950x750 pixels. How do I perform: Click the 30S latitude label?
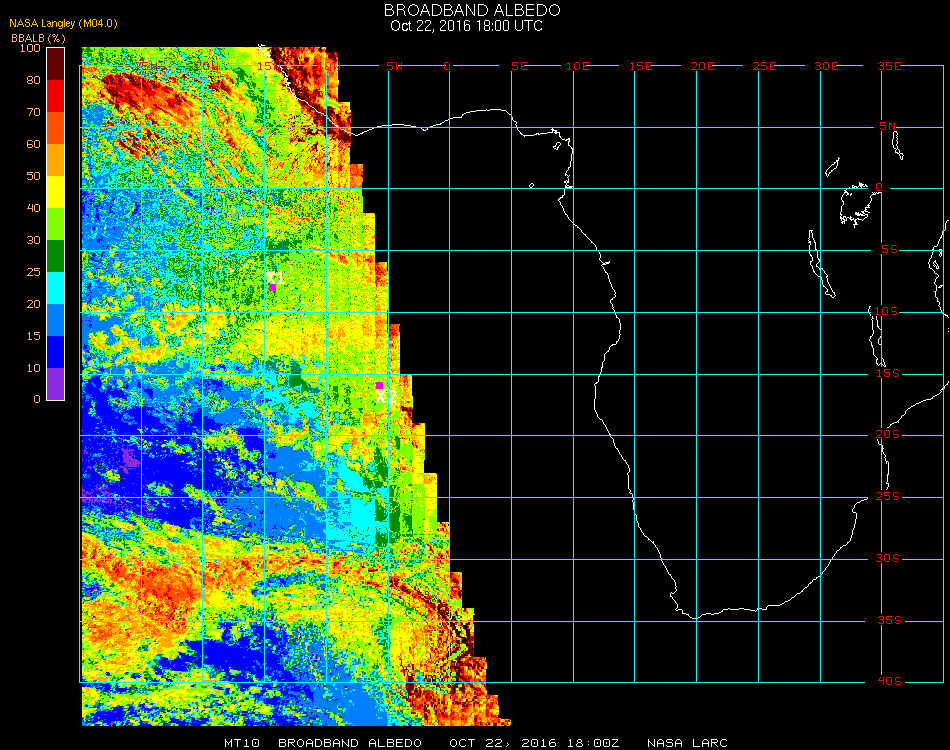(888, 559)
